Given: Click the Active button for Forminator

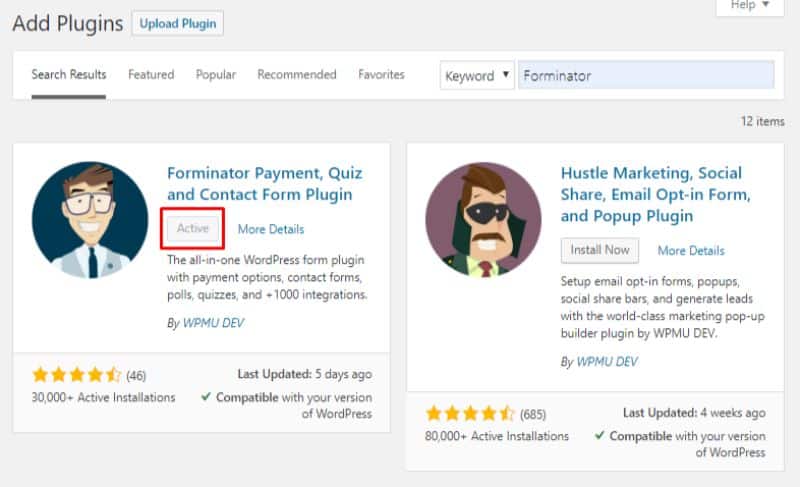Looking at the screenshot, I should point(193,228).
